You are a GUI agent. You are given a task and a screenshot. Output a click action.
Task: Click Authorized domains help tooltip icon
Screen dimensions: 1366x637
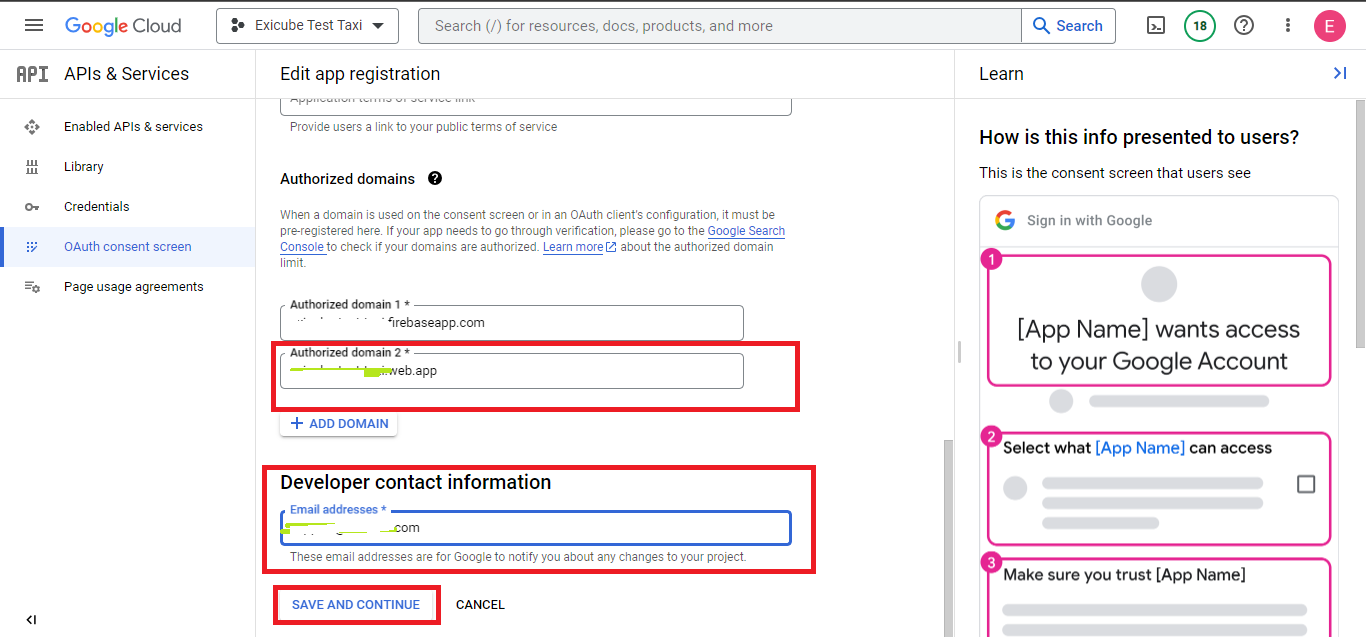[435, 179]
